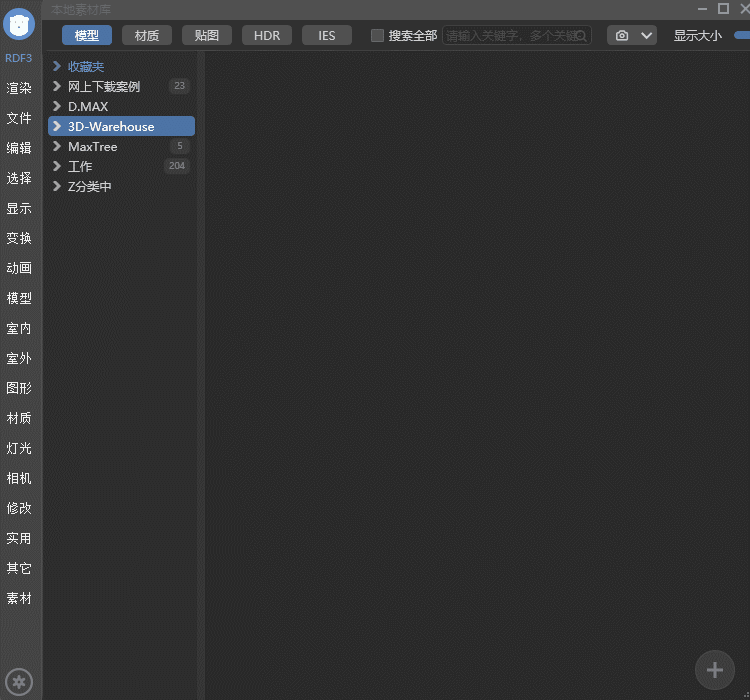Image resolution: width=750 pixels, height=700 pixels.
Task: Expand the 收藏夹 folder
Action: (x=57, y=66)
